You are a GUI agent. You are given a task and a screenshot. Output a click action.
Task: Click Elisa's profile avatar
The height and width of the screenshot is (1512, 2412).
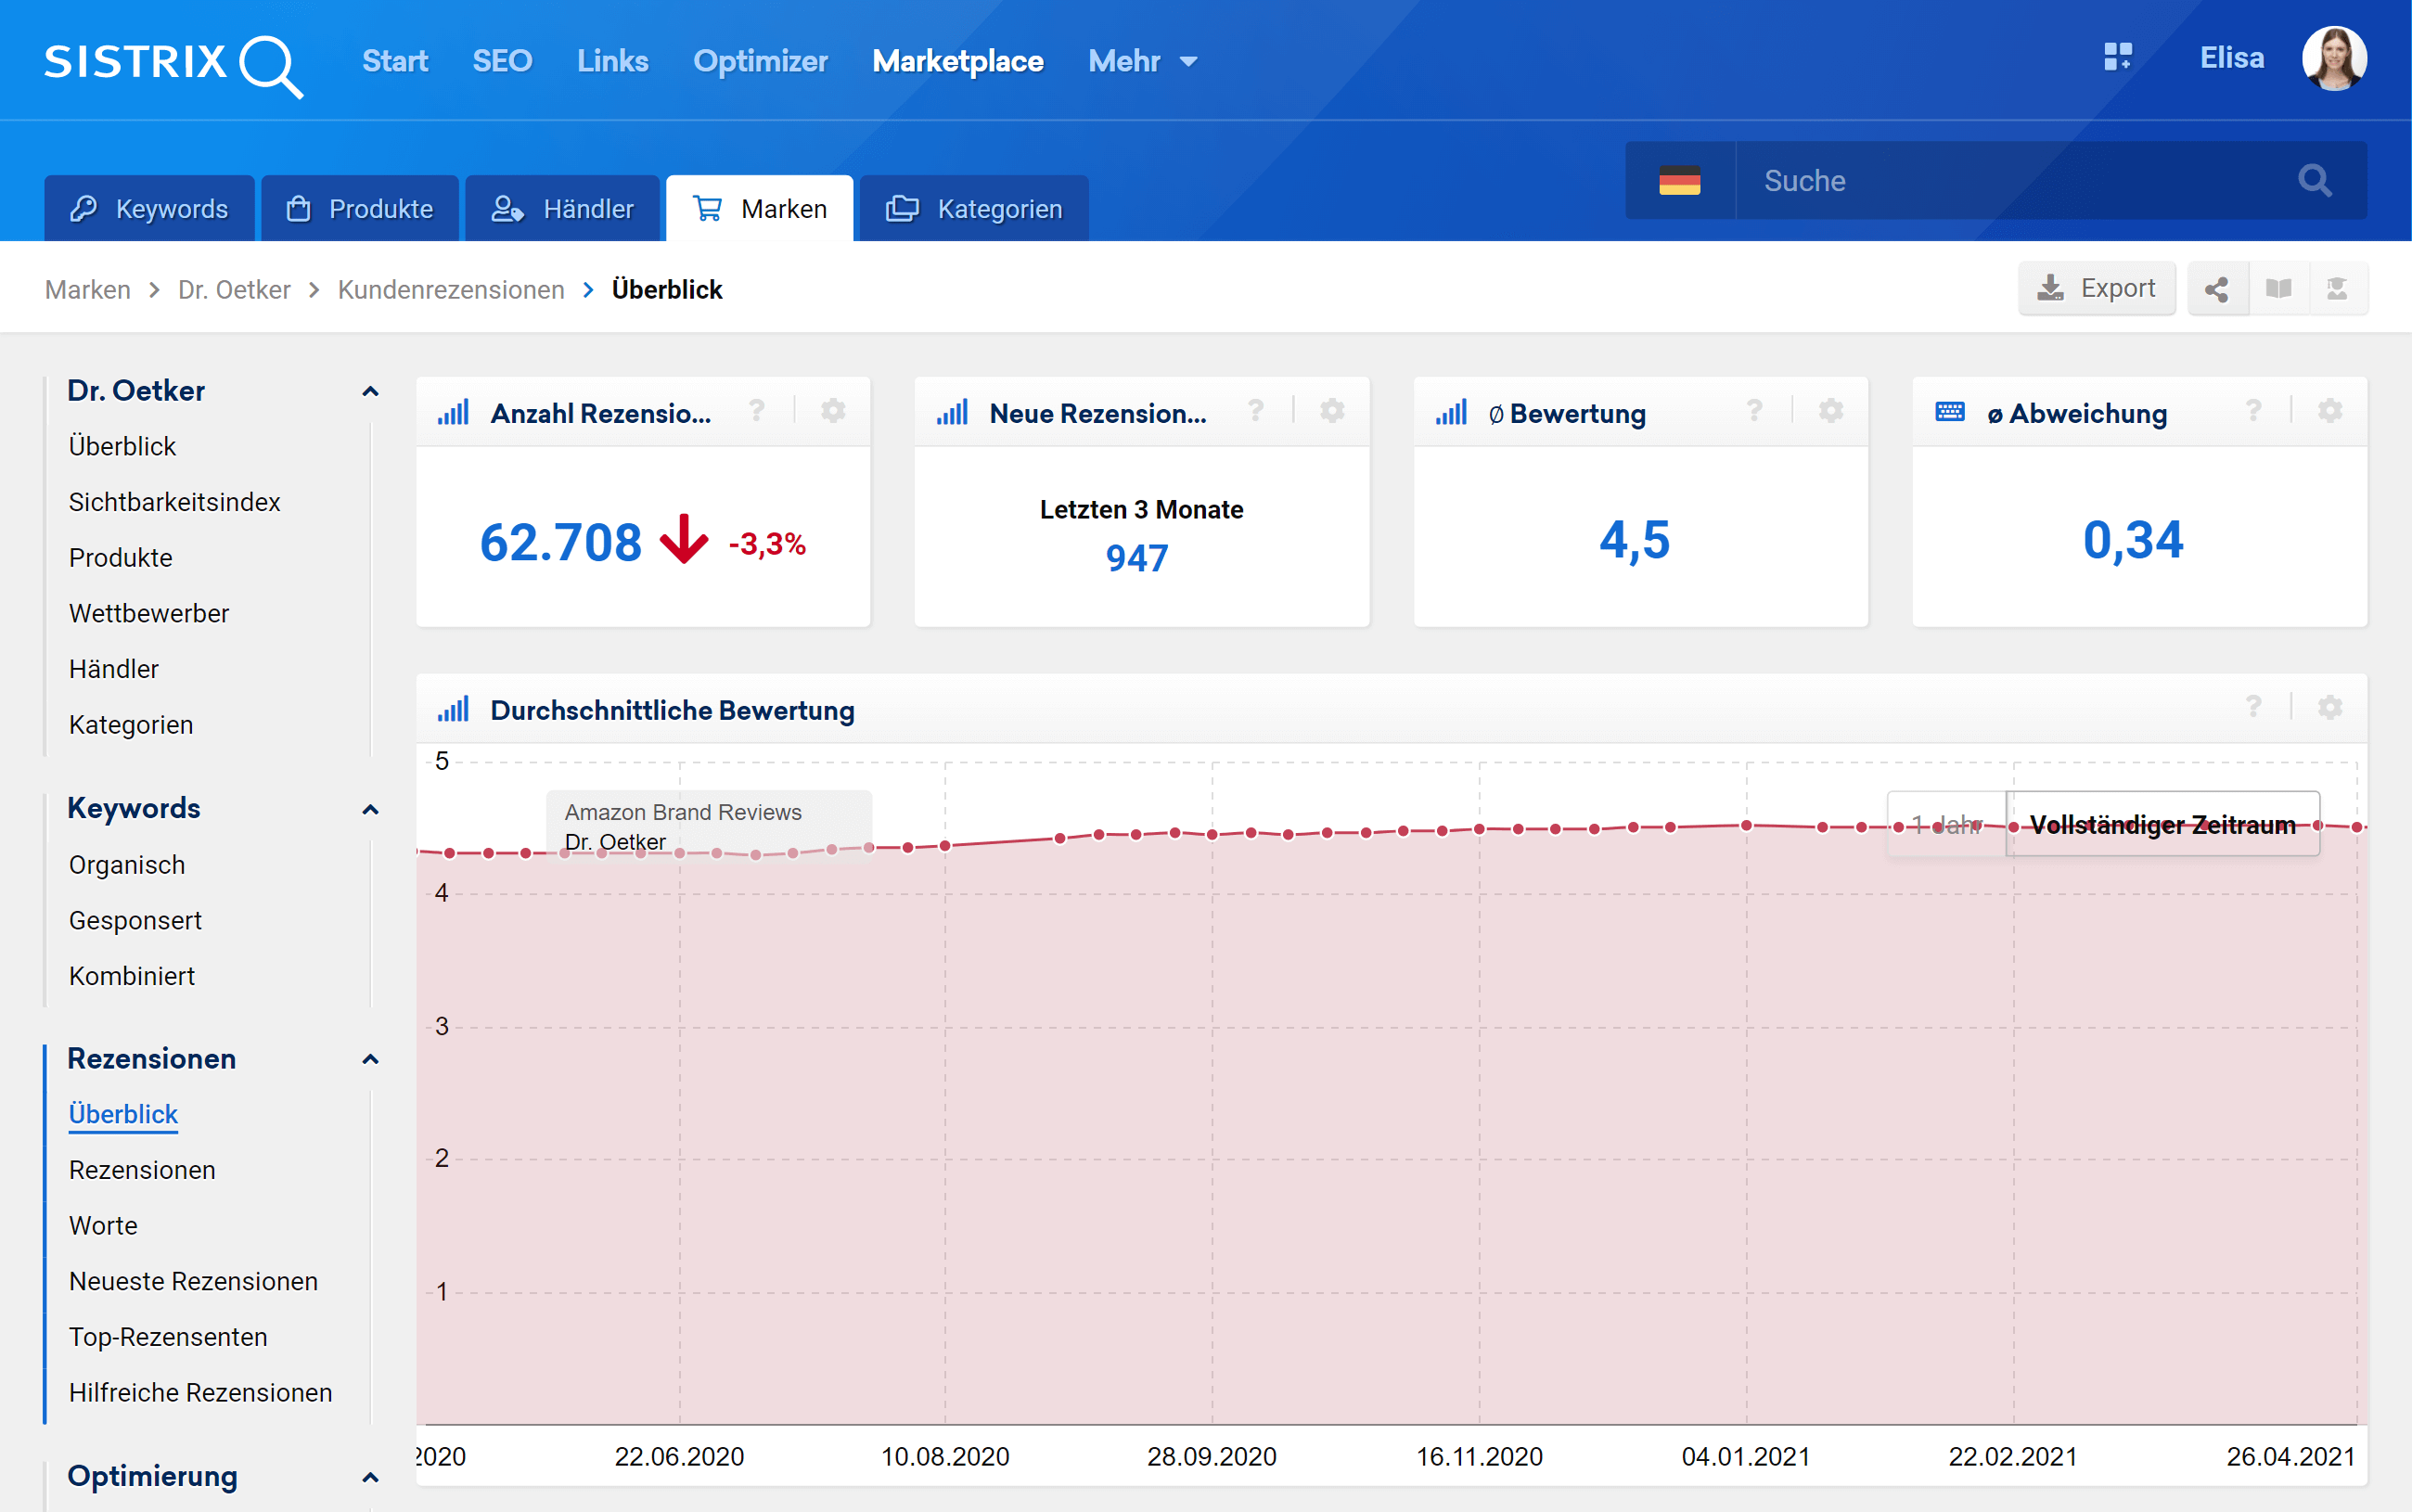(x=2333, y=58)
